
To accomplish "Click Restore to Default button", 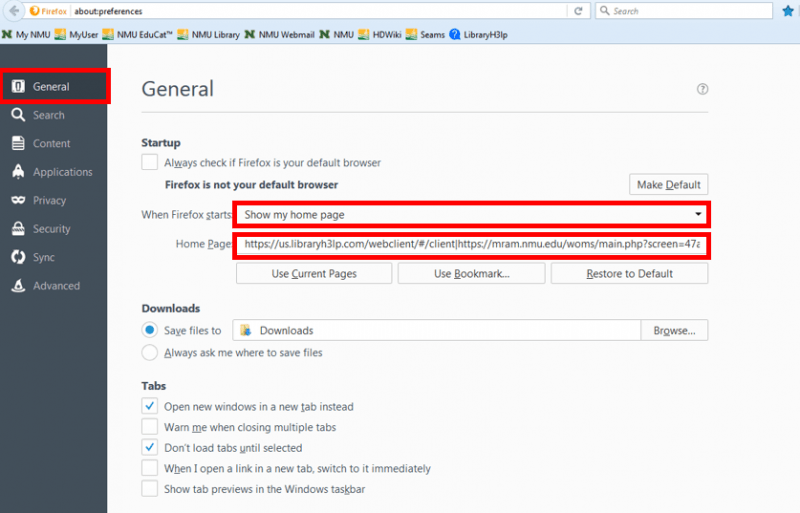I will pyautogui.click(x=629, y=274).
